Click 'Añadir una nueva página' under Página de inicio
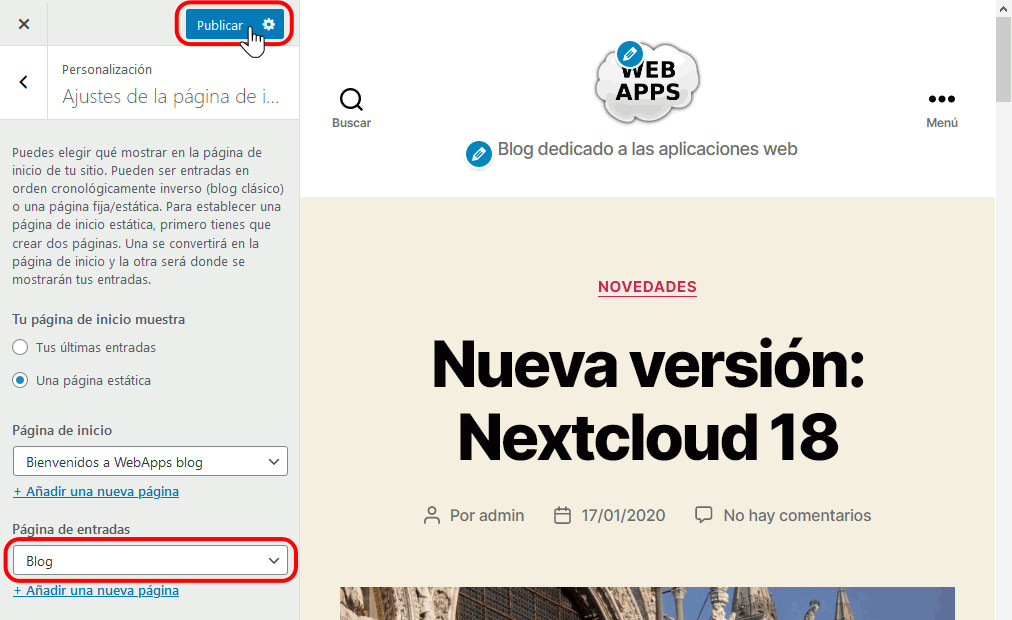Viewport: 1012px width, 620px height. pyautogui.click(x=96, y=492)
